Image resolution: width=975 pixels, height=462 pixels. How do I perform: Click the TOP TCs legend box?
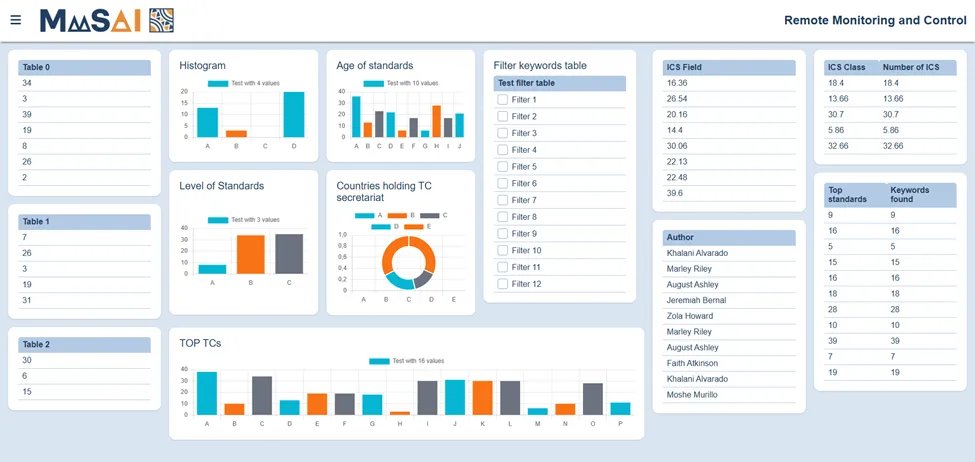click(379, 361)
